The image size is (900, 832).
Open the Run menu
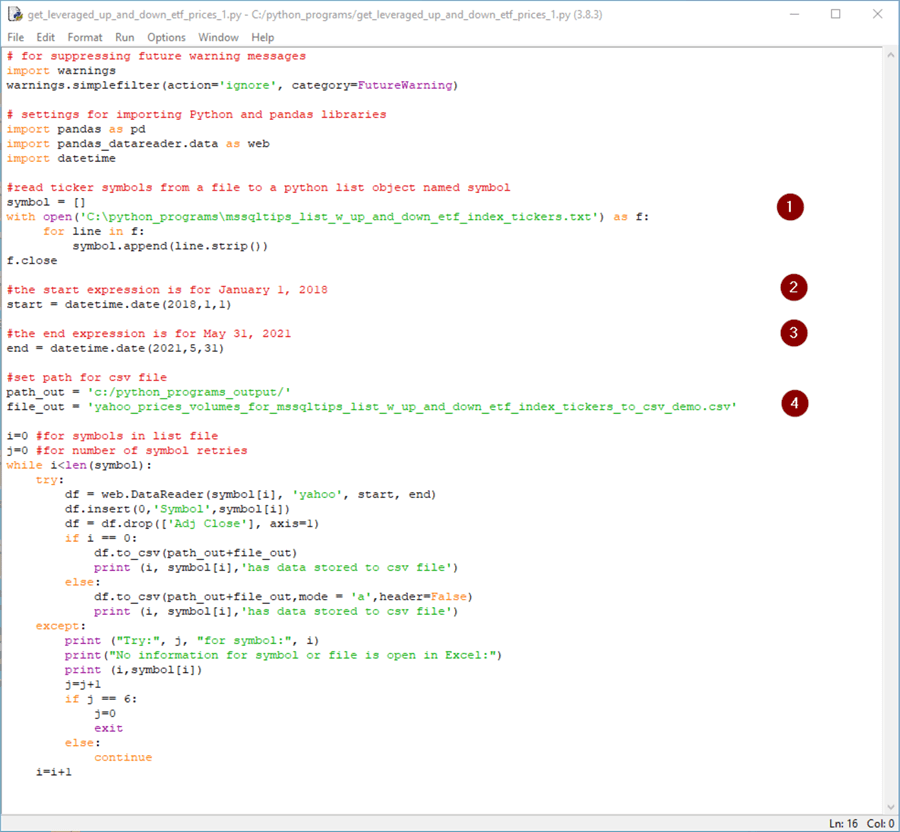point(124,37)
